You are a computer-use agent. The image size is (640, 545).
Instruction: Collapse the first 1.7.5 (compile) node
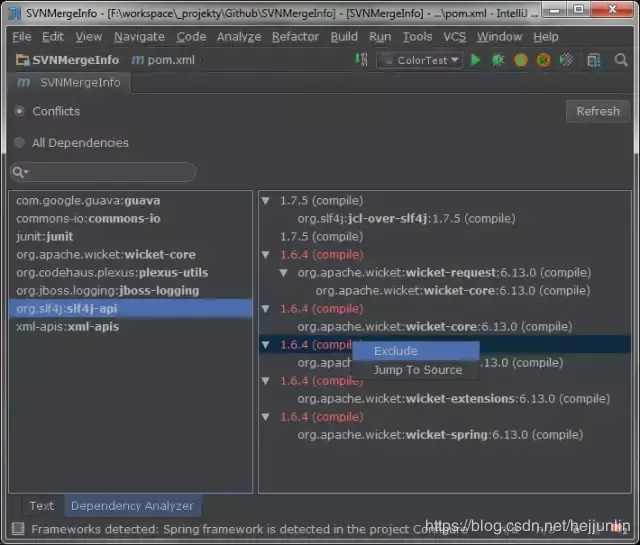pos(265,200)
